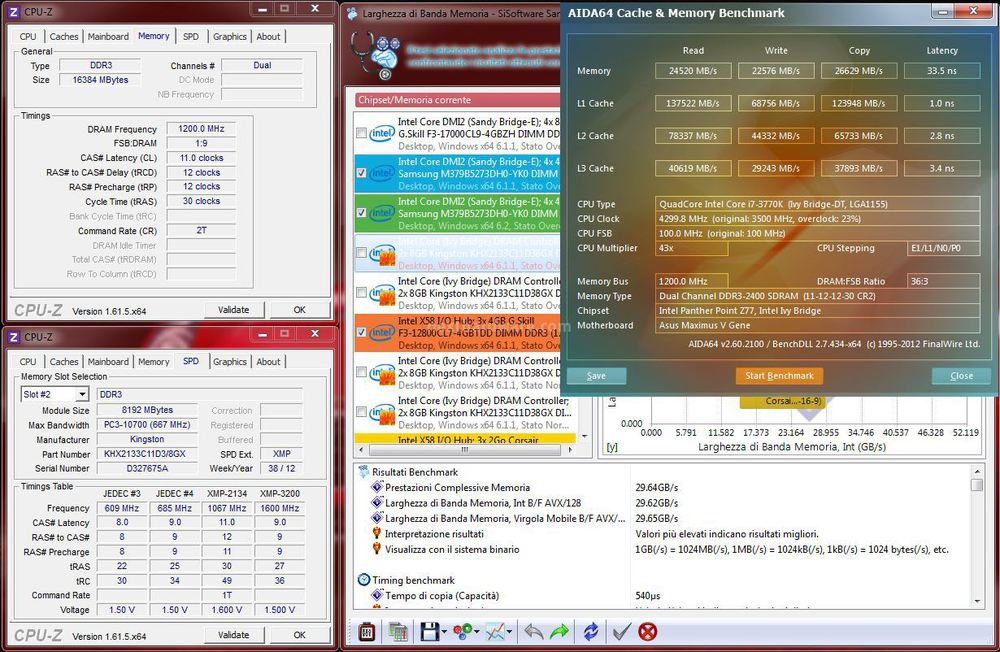Click the Close button in AIDA64 window
Screen dimensions: 1000x652
tap(961, 376)
